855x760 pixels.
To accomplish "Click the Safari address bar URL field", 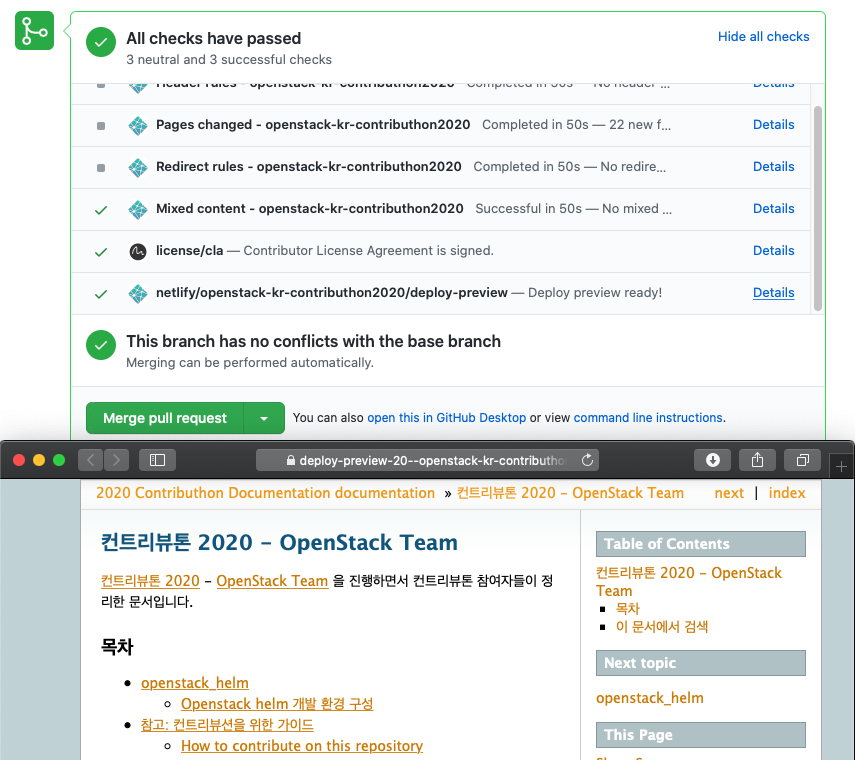I will coord(428,460).
